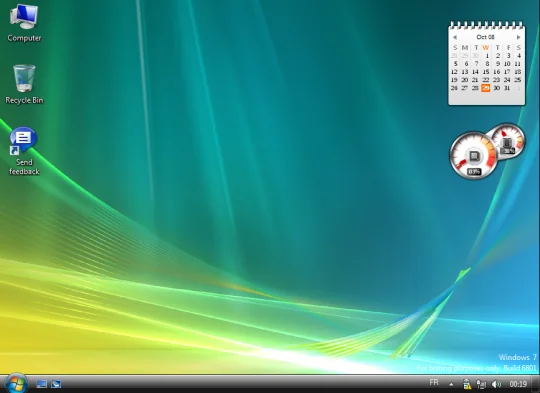
Task: Open the Computer desktop icon
Action: pos(24,23)
